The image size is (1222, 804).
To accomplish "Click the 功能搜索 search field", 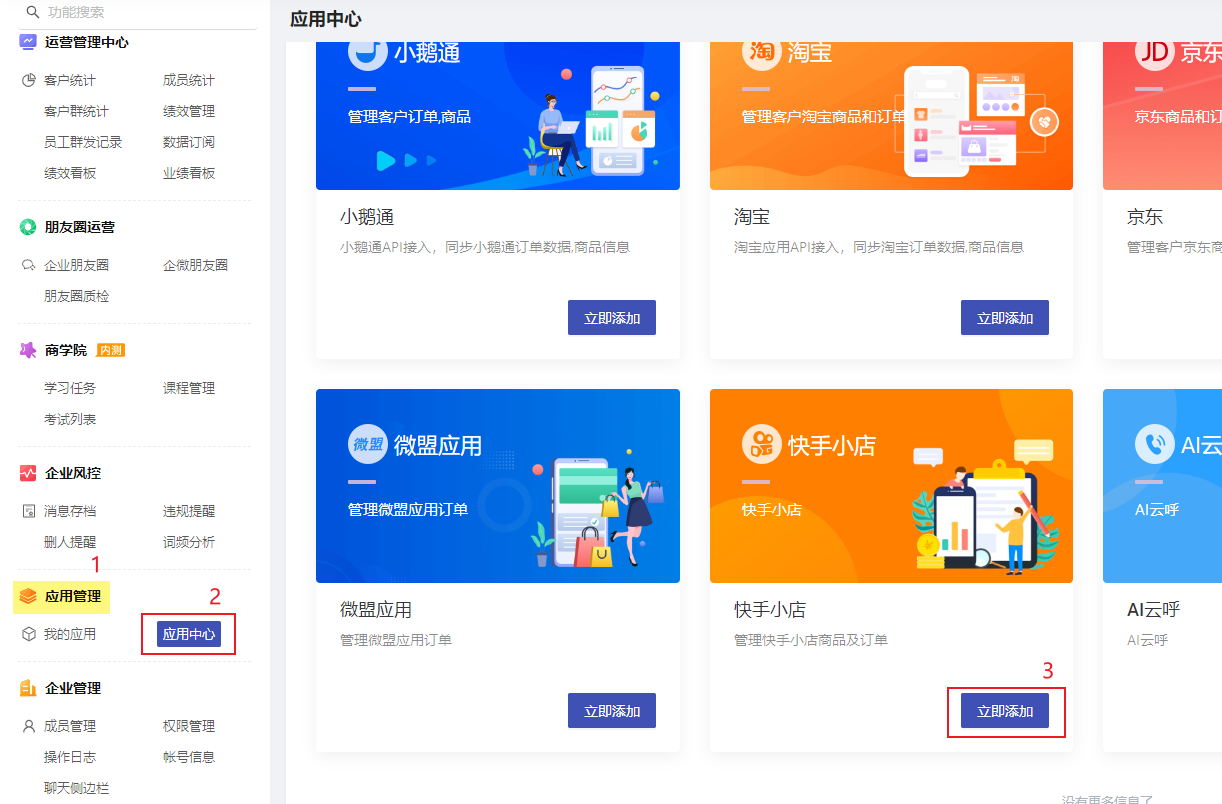I will tap(138, 13).
